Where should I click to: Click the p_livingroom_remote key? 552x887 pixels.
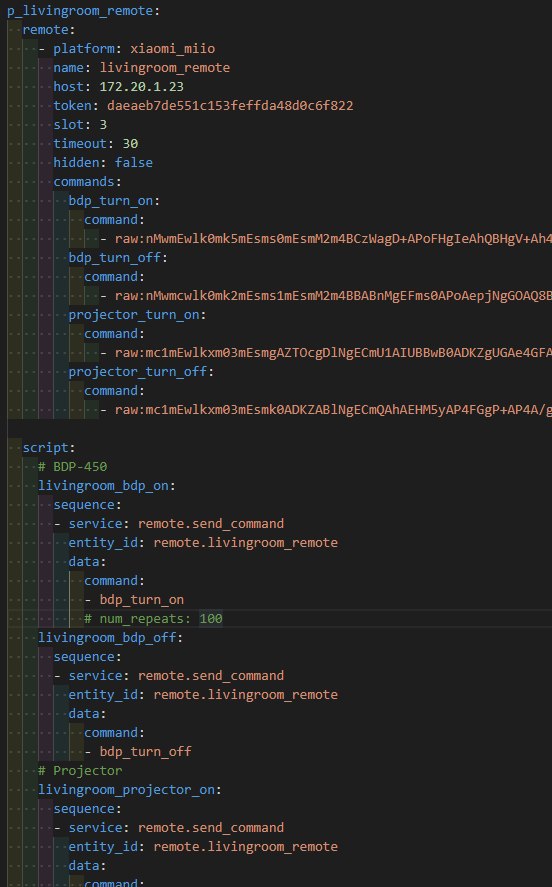coord(80,11)
